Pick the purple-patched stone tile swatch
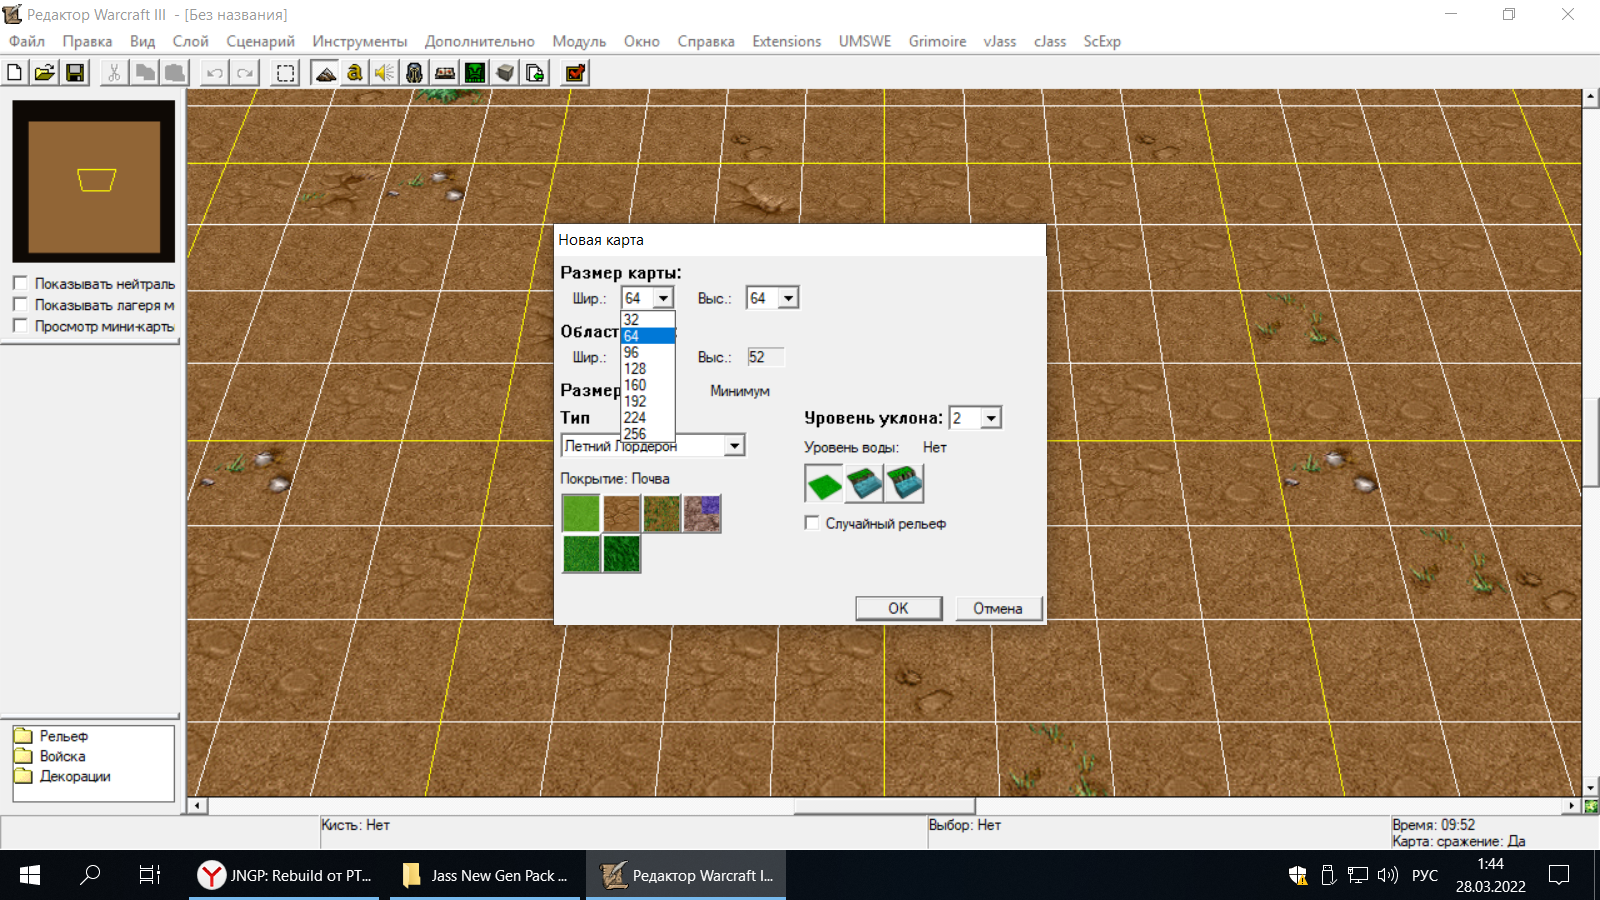The height and width of the screenshot is (900, 1600). [701, 514]
